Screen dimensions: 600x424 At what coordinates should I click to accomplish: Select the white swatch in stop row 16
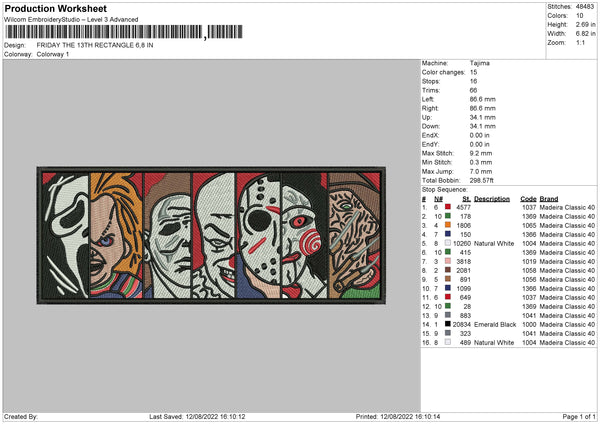tap(447, 342)
